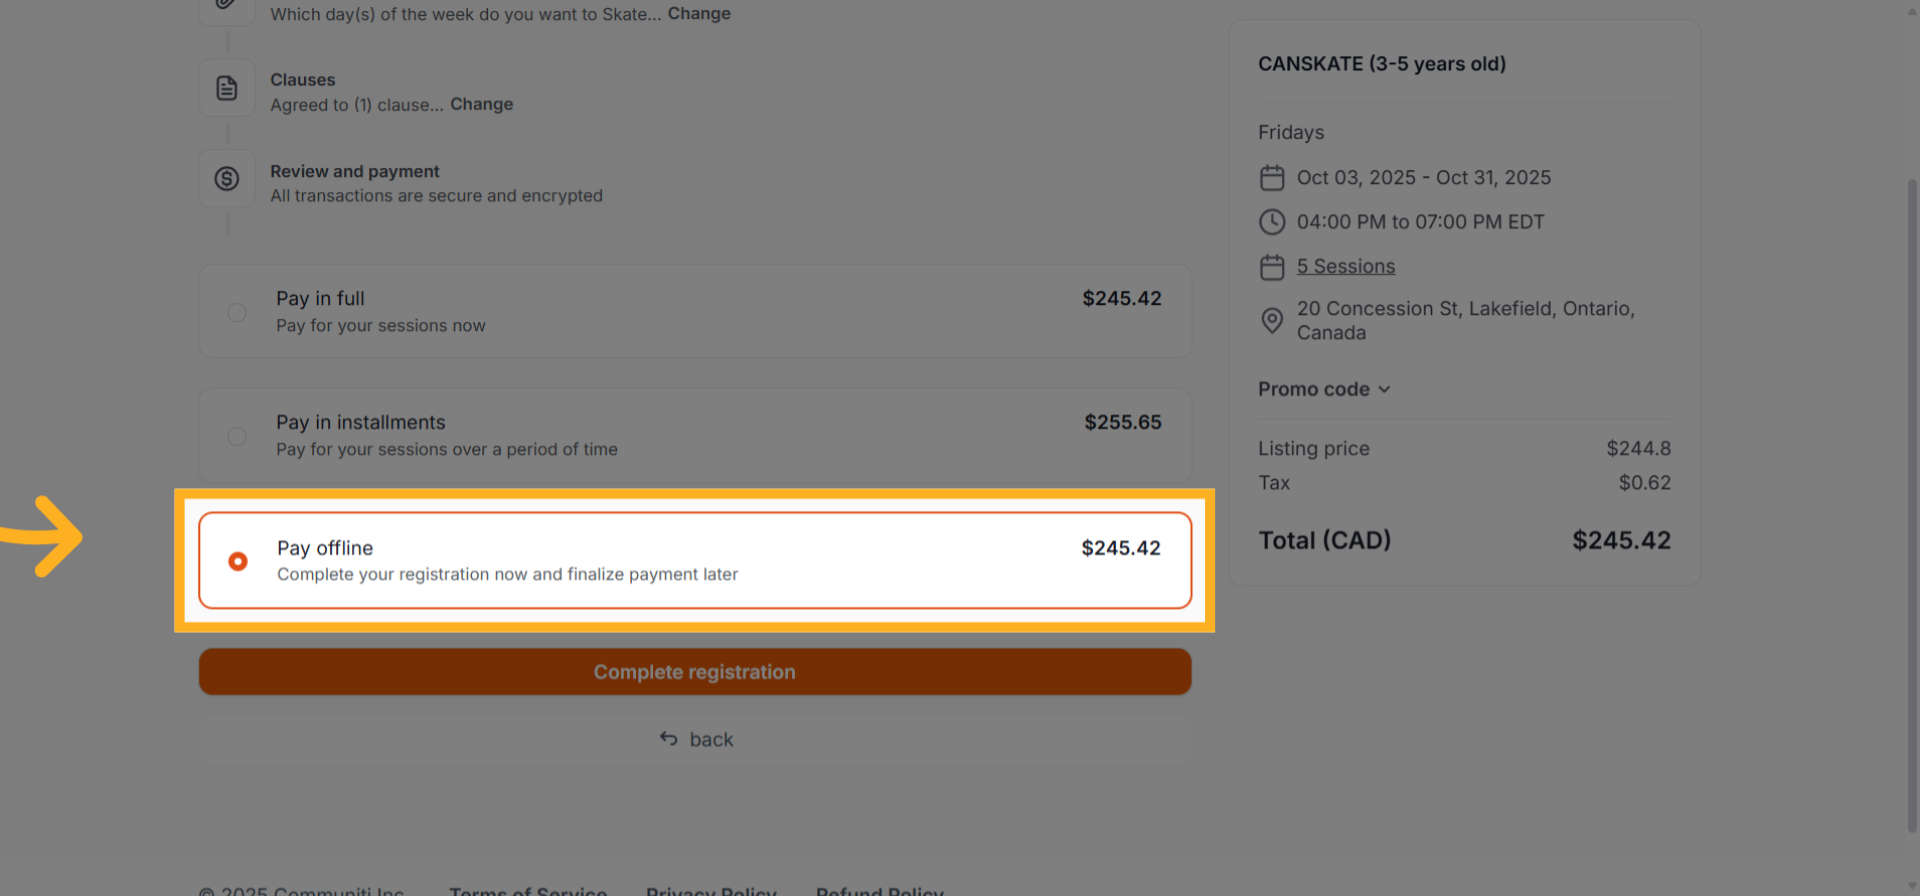Select the Pay in installments radio button
Screen dimensions: 1920x896
pos(237,437)
